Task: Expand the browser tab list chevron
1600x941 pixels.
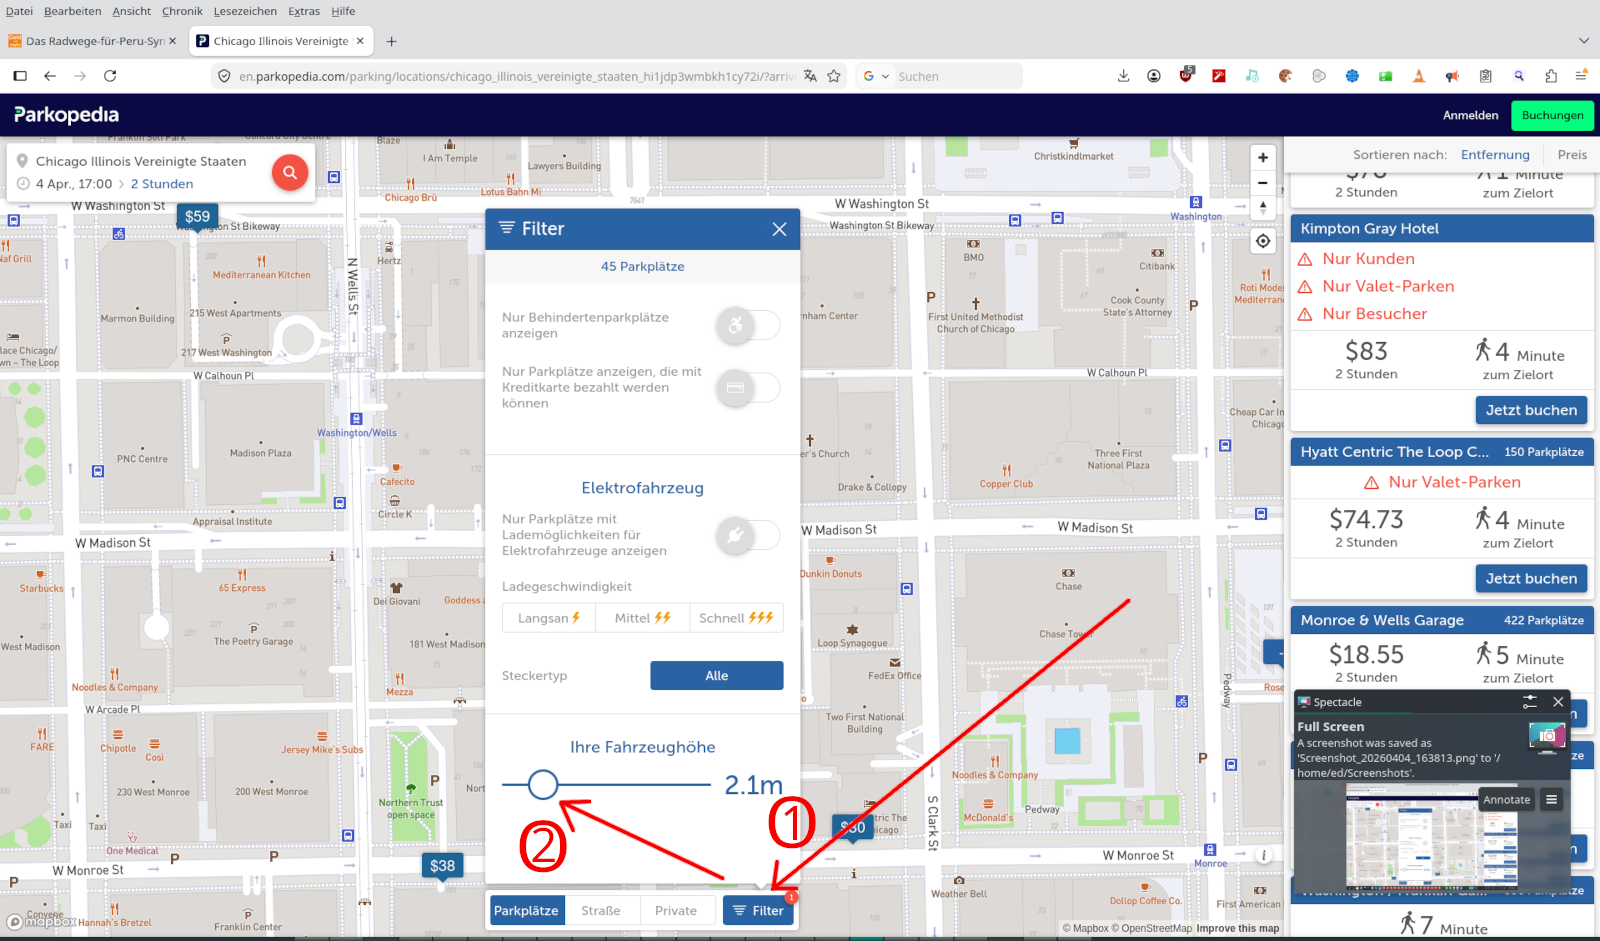Action: (x=1583, y=41)
